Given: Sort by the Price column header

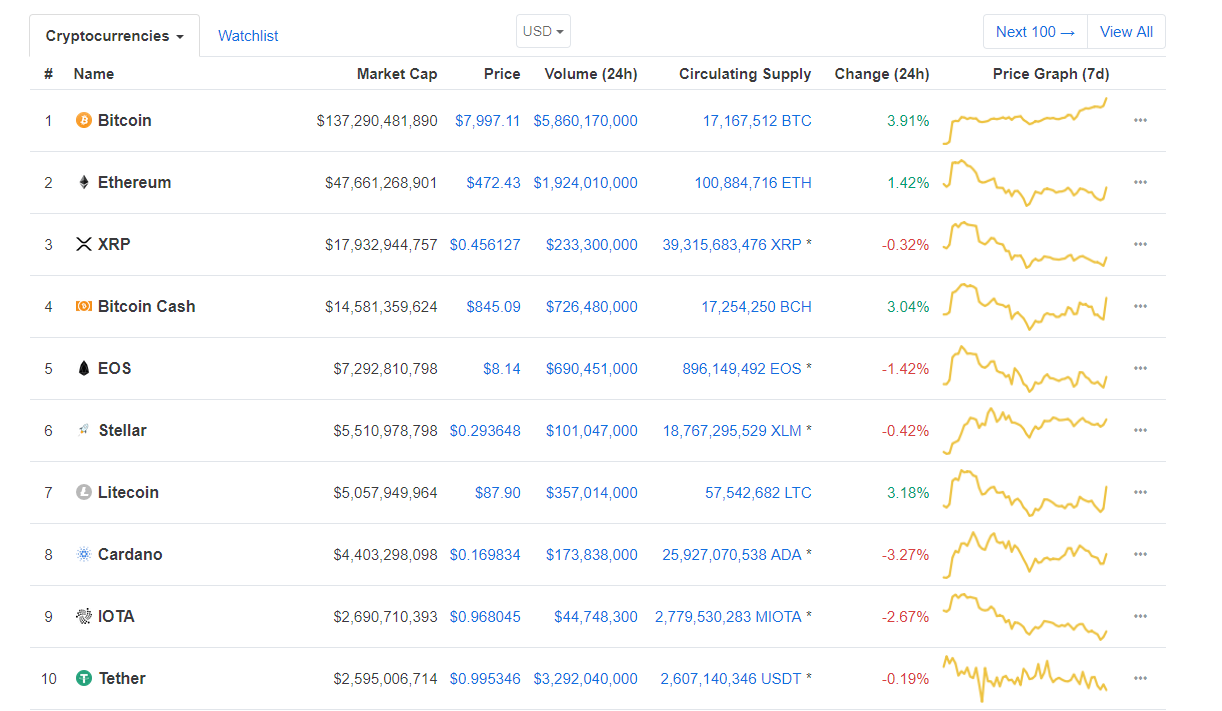Looking at the screenshot, I should pyautogui.click(x=502, y=74).
